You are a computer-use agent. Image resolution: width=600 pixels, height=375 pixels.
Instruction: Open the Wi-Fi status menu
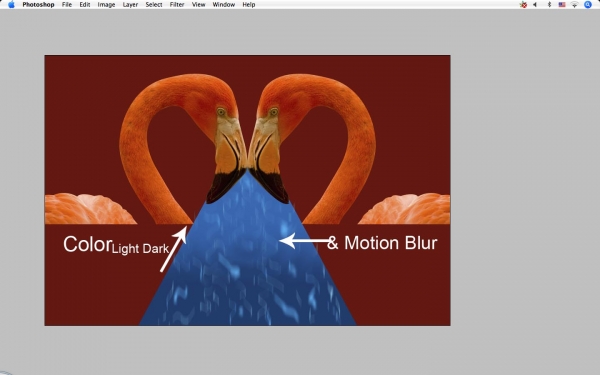[x=574, y=5]
